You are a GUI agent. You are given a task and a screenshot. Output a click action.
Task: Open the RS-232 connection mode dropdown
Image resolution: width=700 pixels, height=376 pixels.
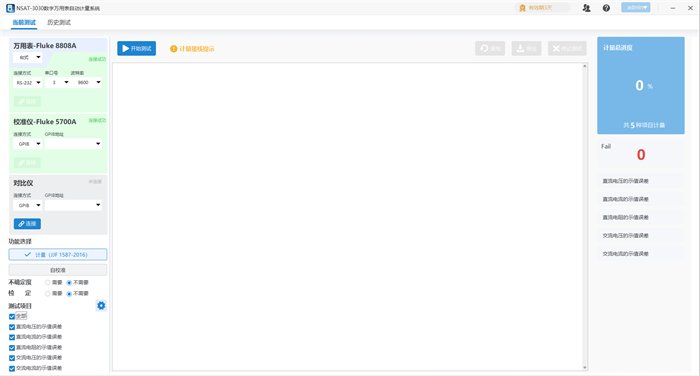(x=28, y=83)
